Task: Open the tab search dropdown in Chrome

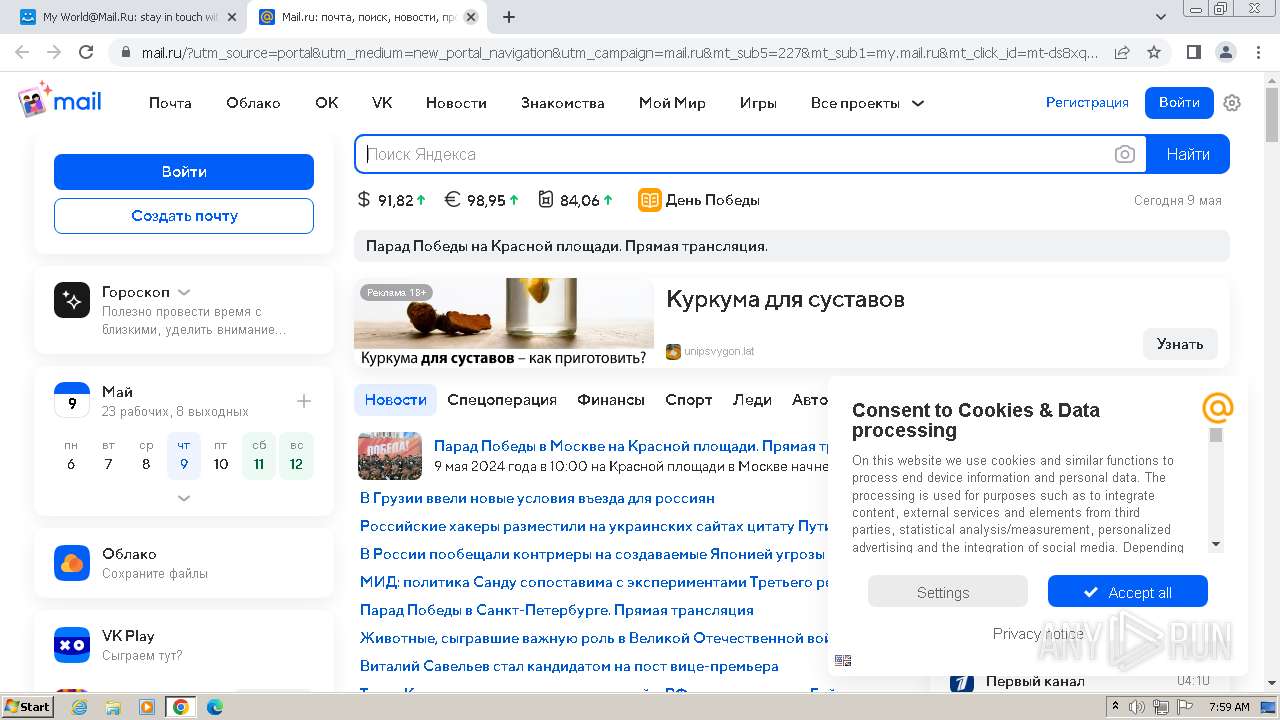Action: pos(1160,17)
